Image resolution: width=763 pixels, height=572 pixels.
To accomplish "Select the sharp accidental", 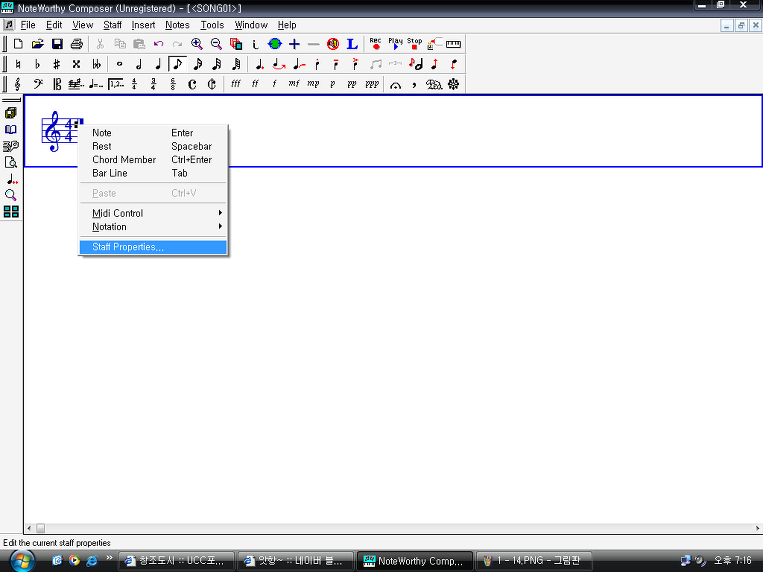I will (x=57, y=64).
